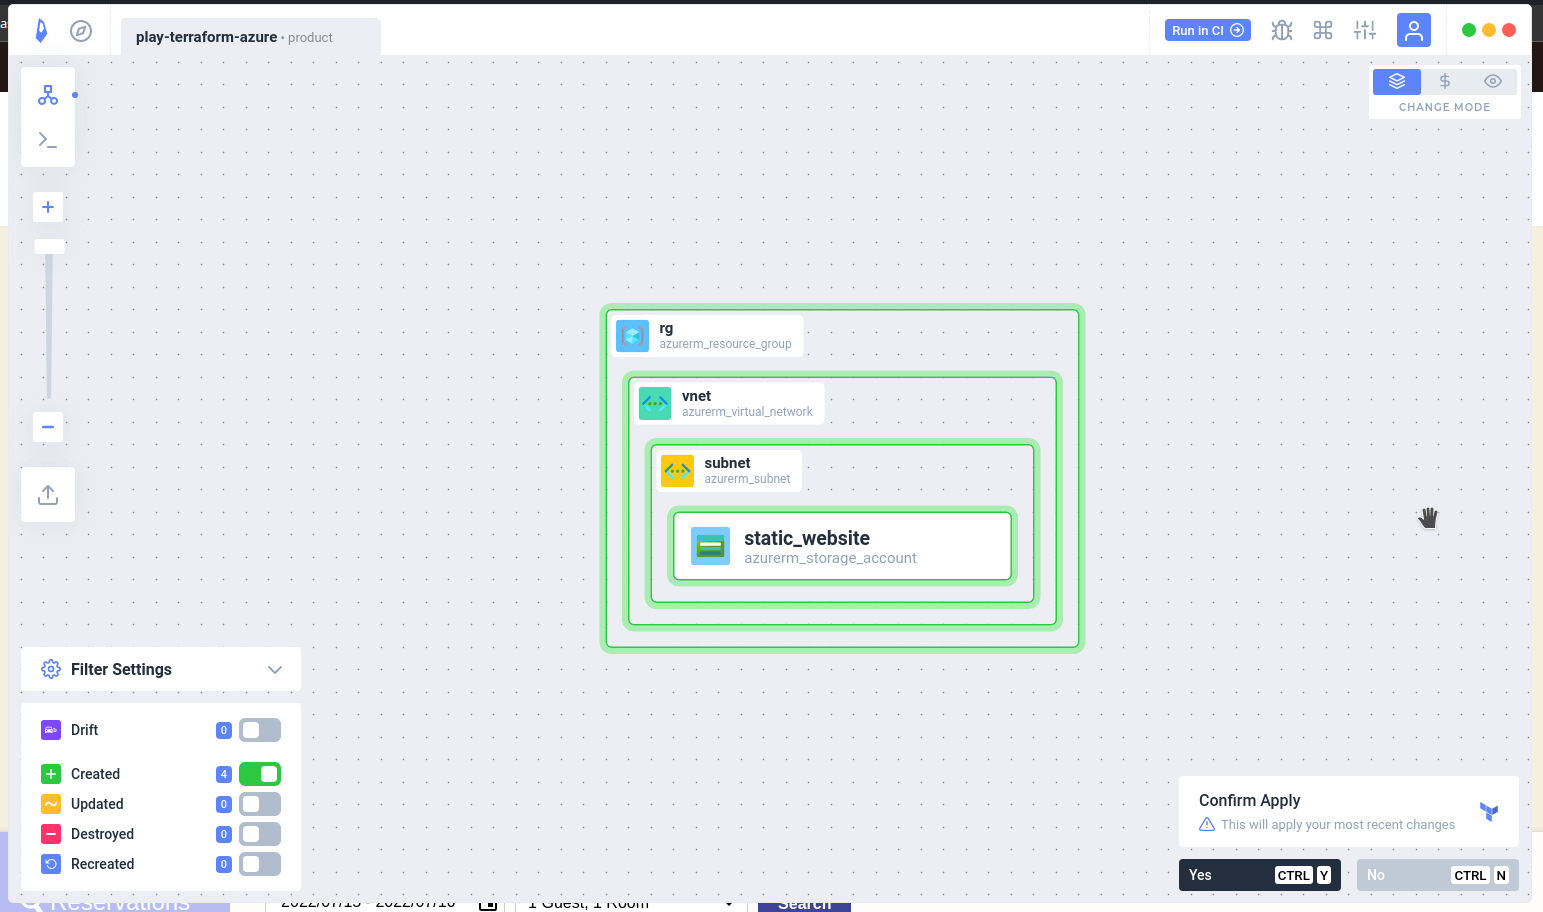The height and width of the screenshot is (912, 1543).
Task: Click the Run in CI button
Action: (1207, 30)
